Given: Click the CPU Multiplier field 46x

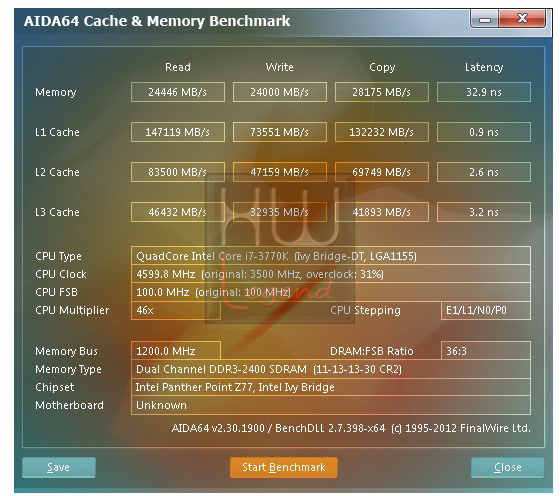Looking at the screenshot, I should click(176, 310).
